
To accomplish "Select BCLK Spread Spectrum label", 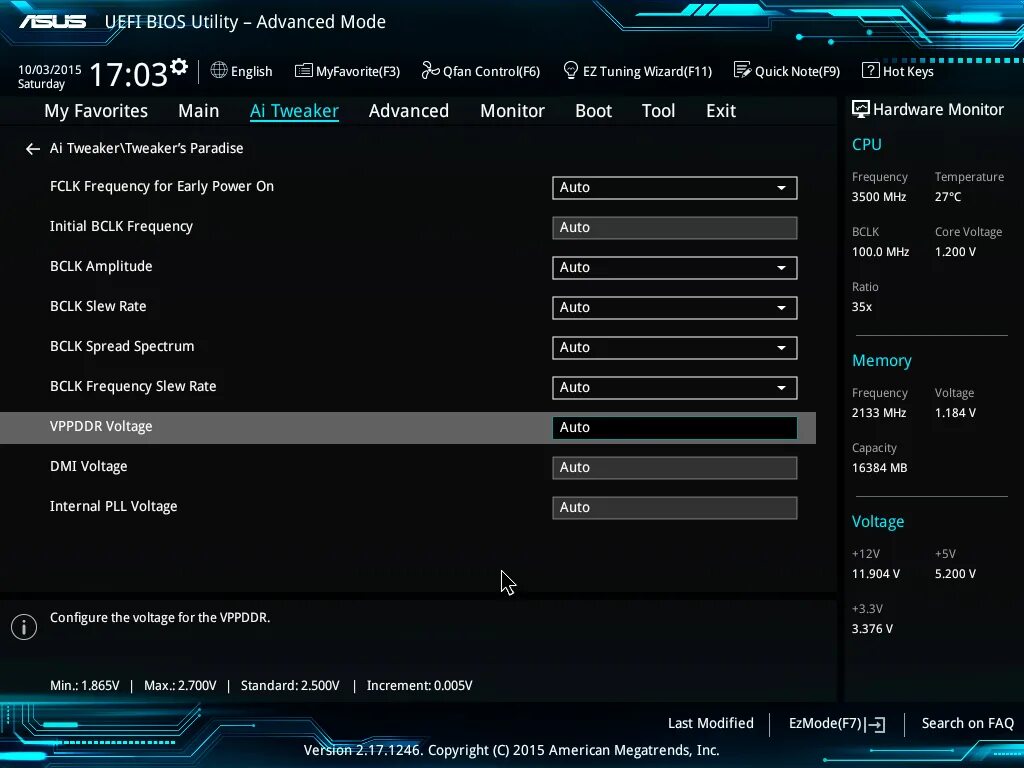I will 122,346.
